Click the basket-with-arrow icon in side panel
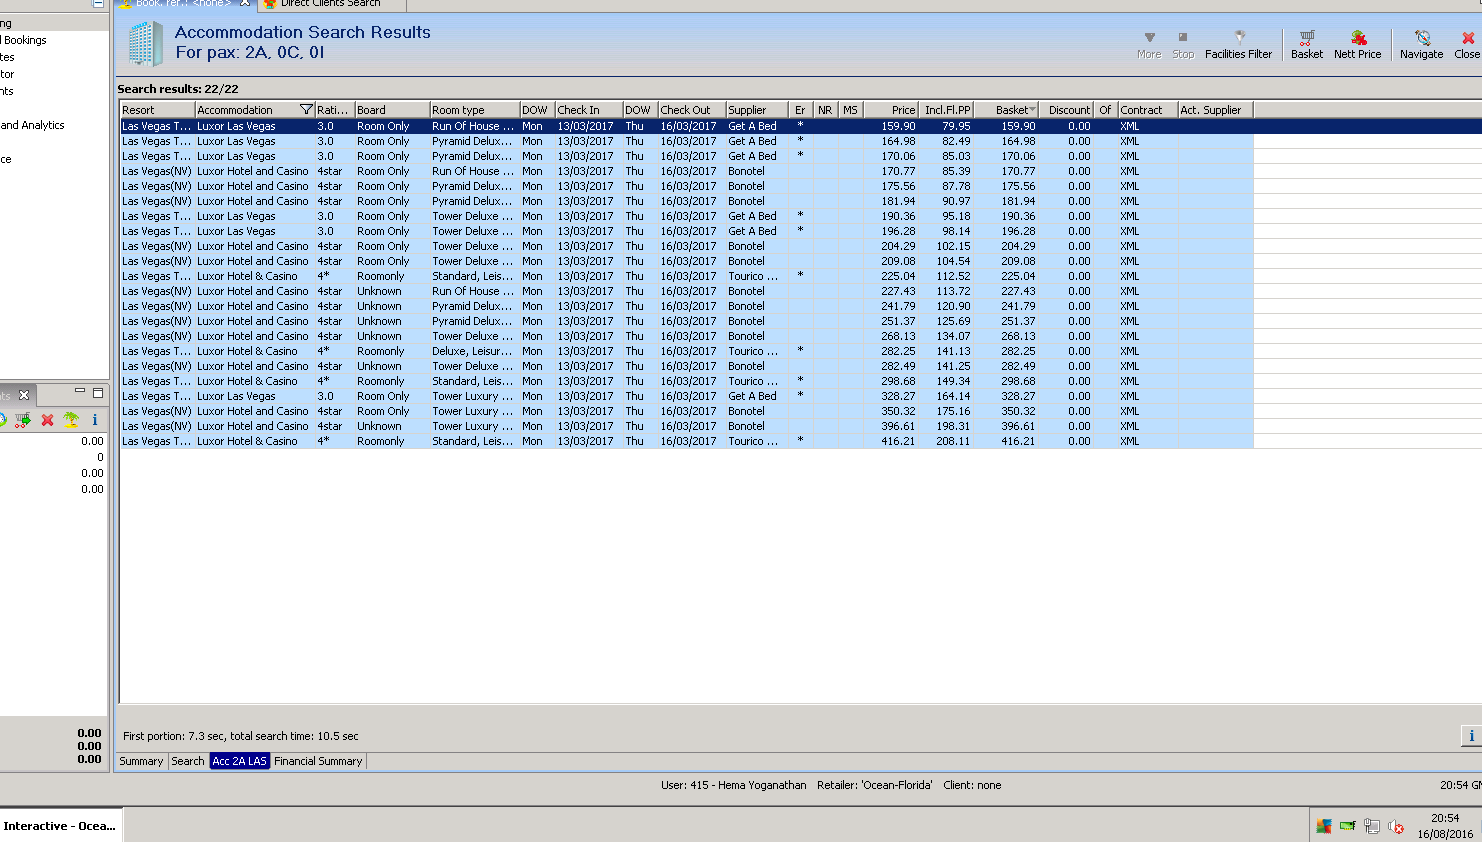 point(22,420)
